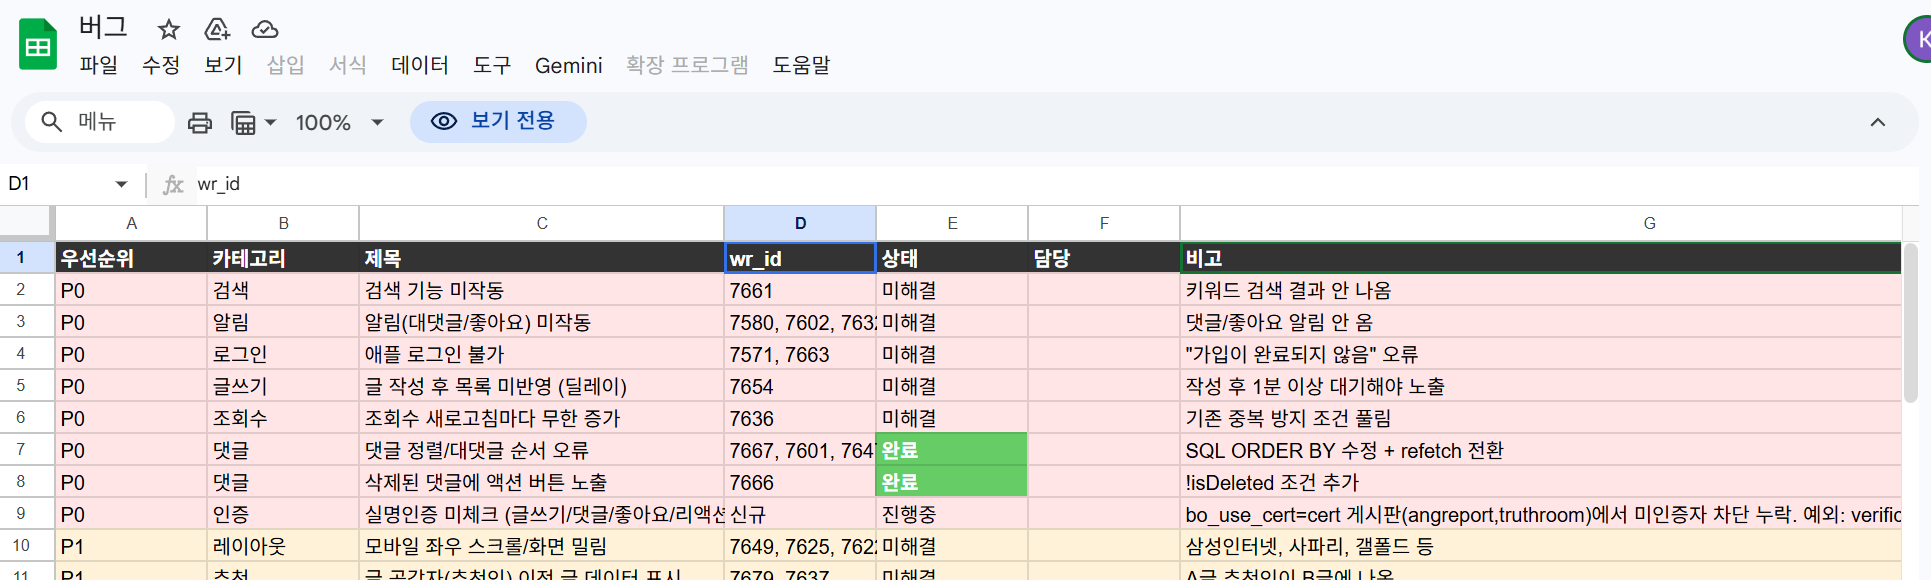Click the fx function icon
This screenshot has width=1931, height=580.
(173, 184)
